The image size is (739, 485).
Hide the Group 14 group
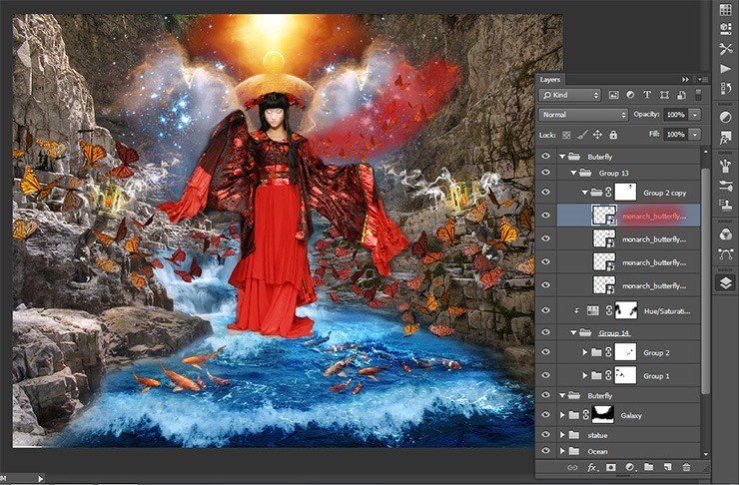(x=546, y=332)
